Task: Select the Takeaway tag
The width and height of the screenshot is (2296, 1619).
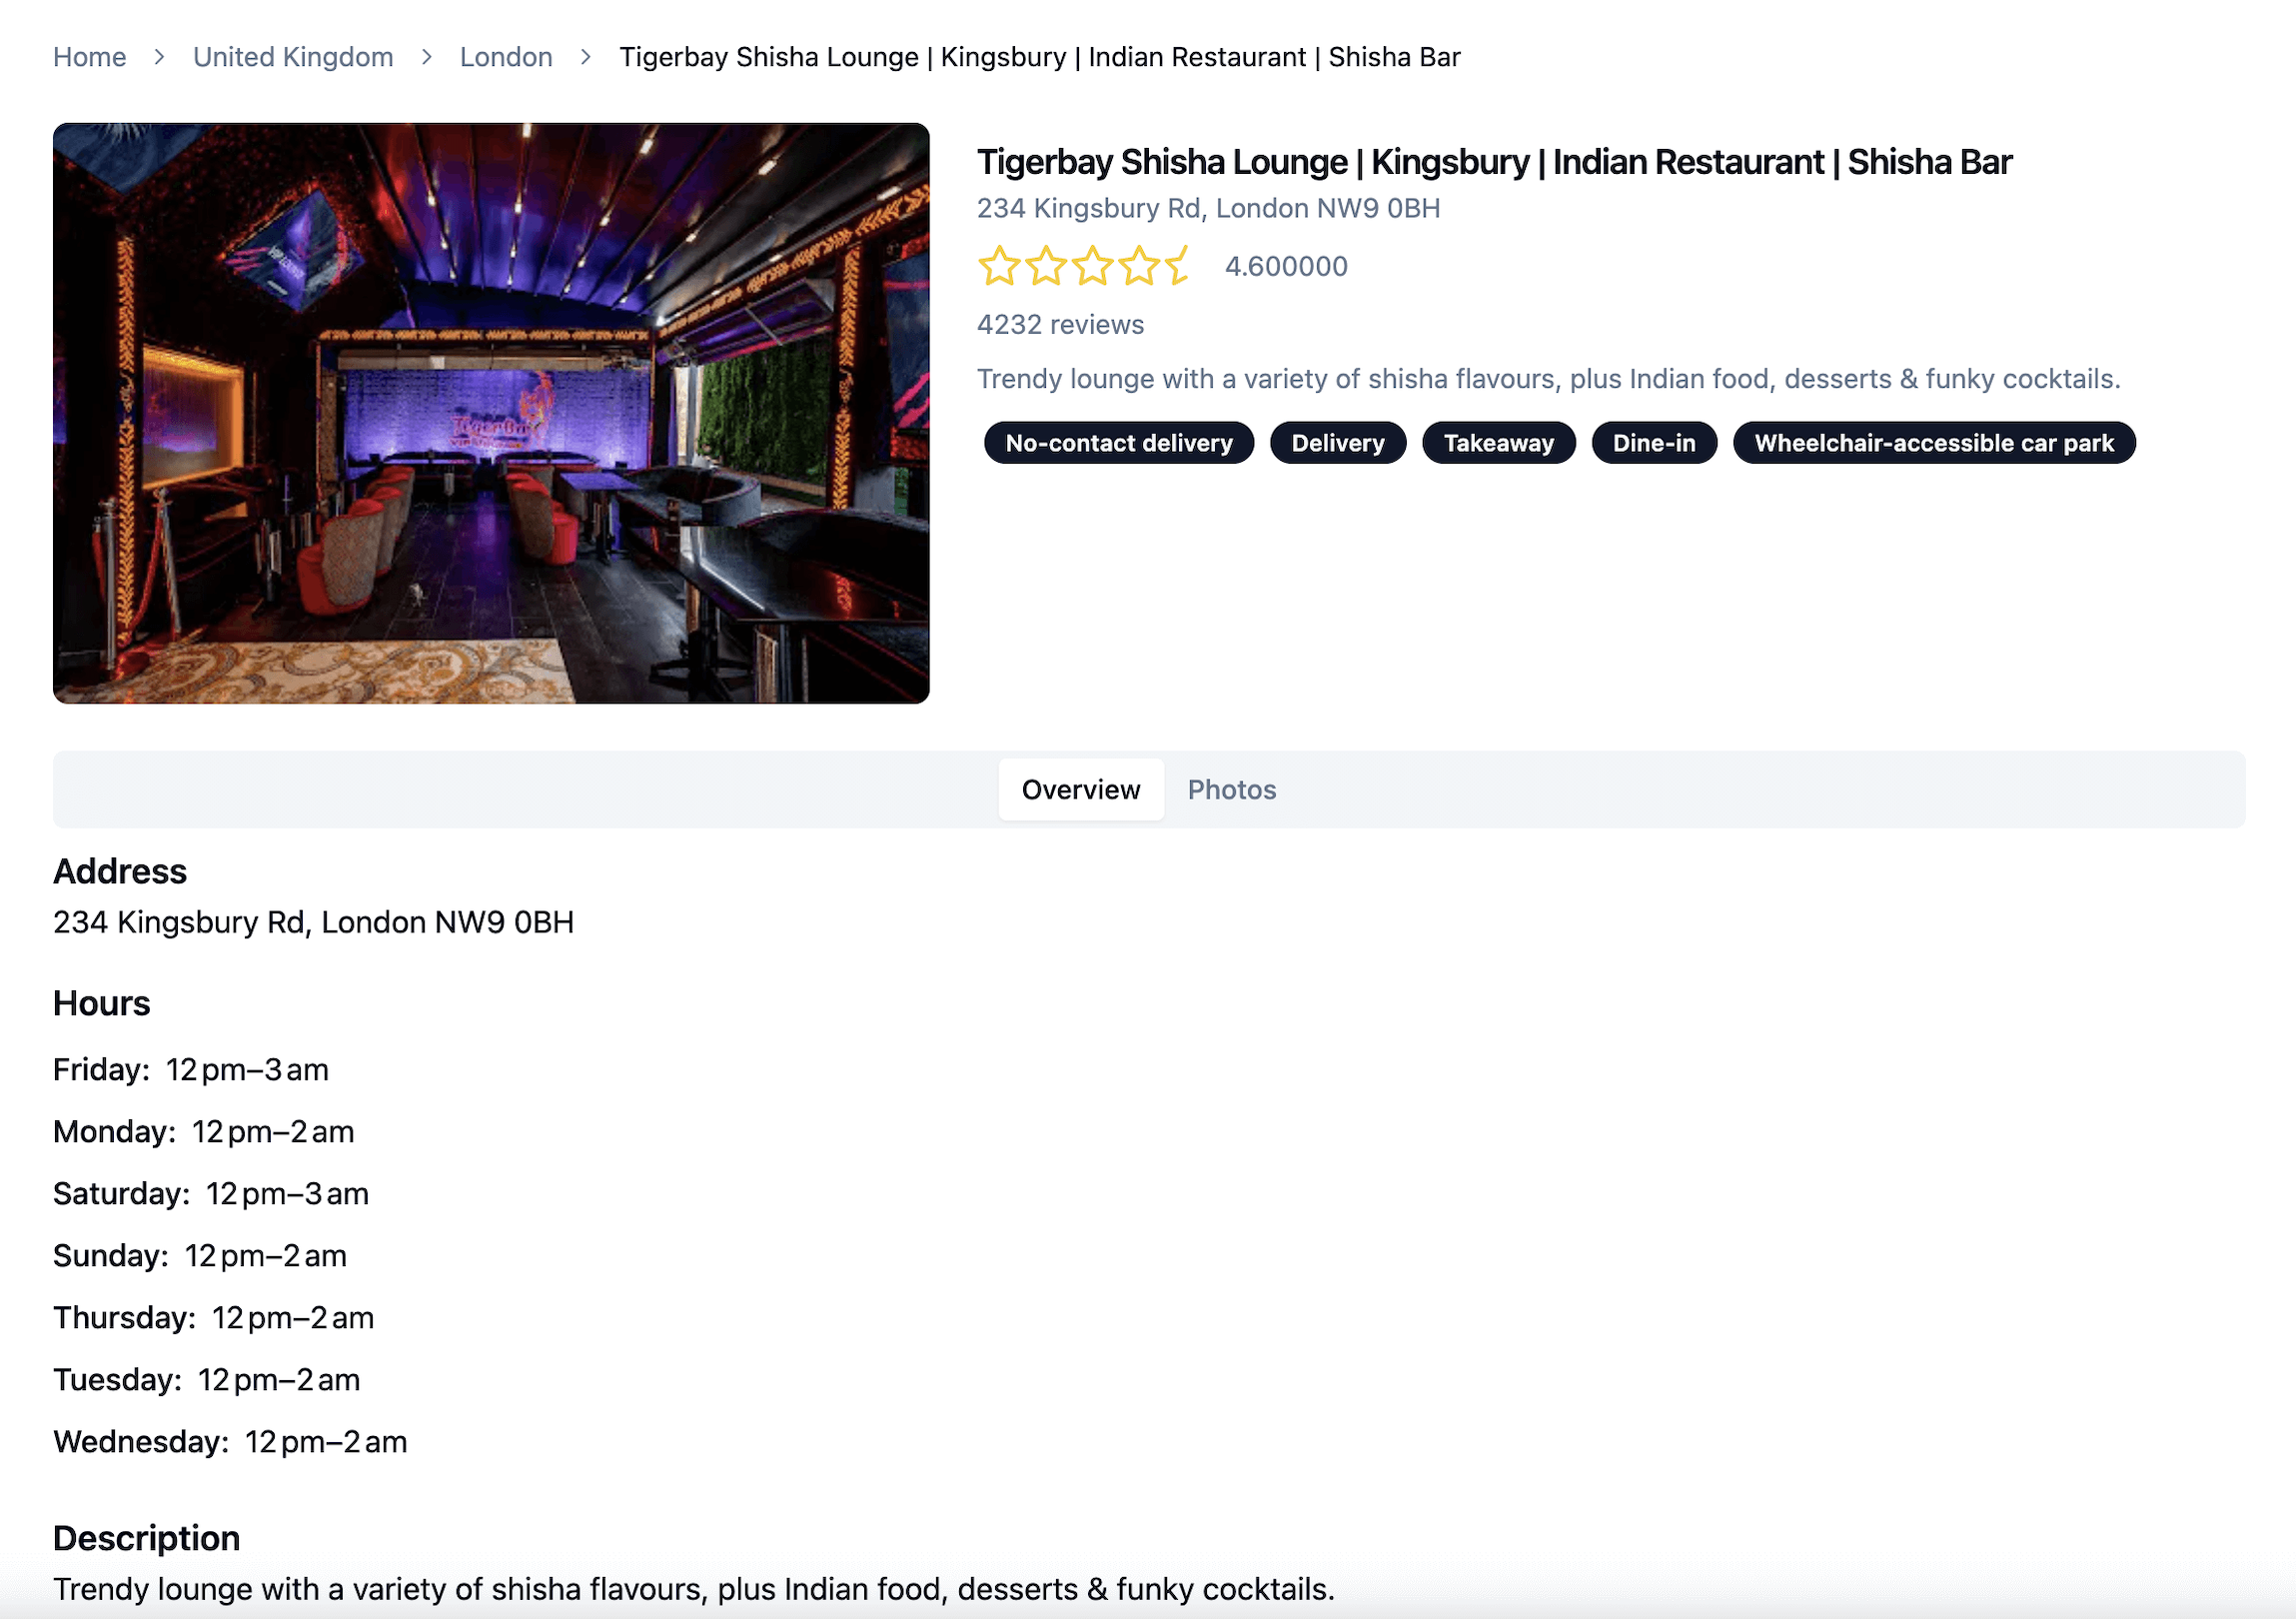Action: pos(1498,443)
